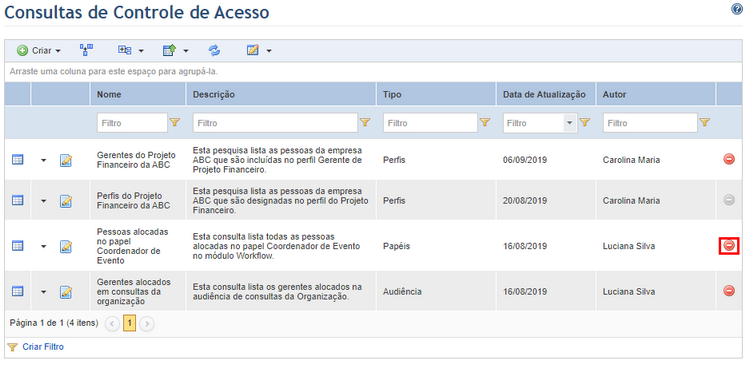This screenshot has height=365, width=750.
Task: Select 'Luciana Silva' in the Audiência row
Action: 629,291
